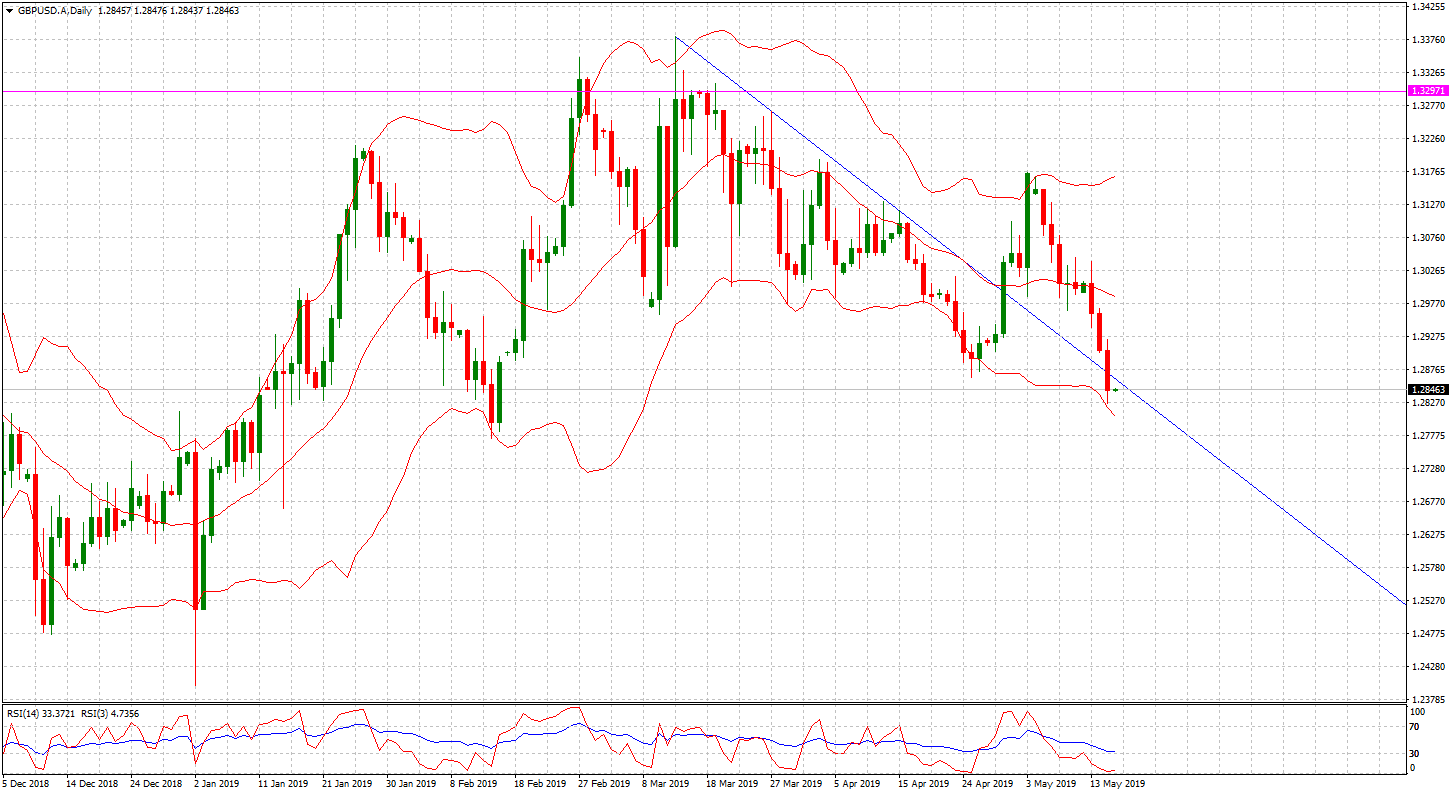Click the 1.26275 price axis label
The height and width of the screenshot is (795, 1449).
[x=1427, y=535]
